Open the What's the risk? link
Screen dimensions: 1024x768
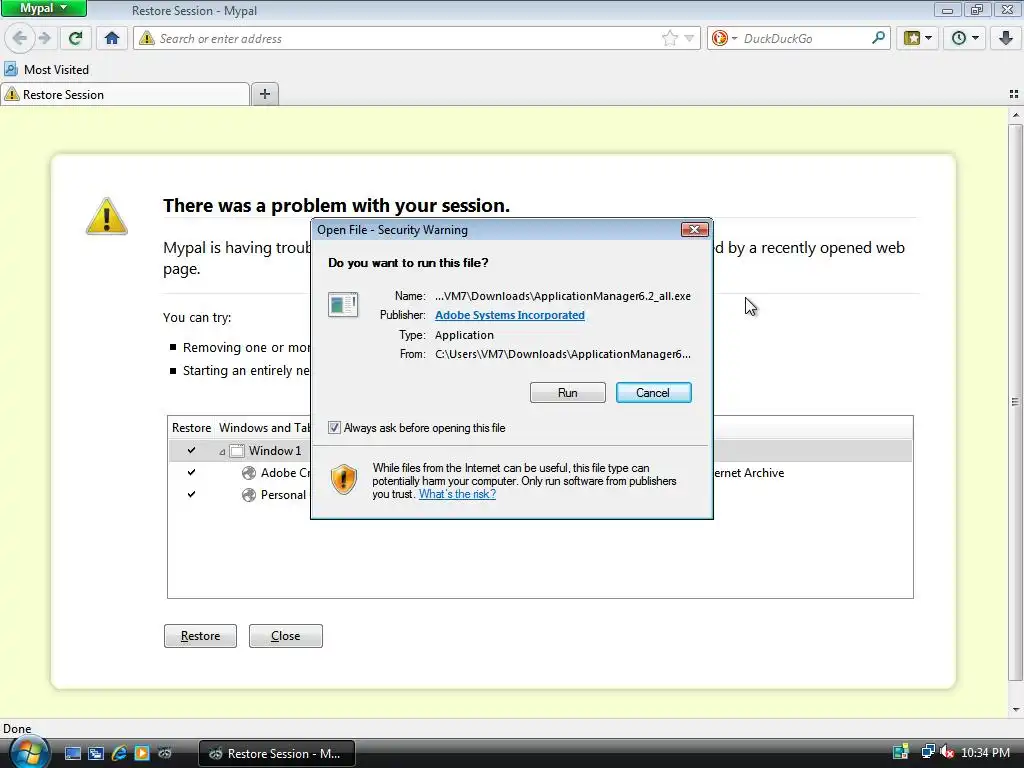(x=457, y=494)
